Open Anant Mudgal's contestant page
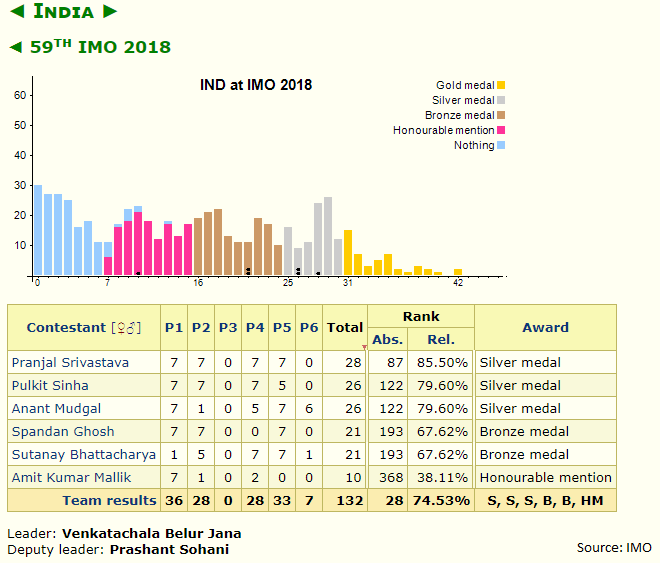 click(56, 409)
